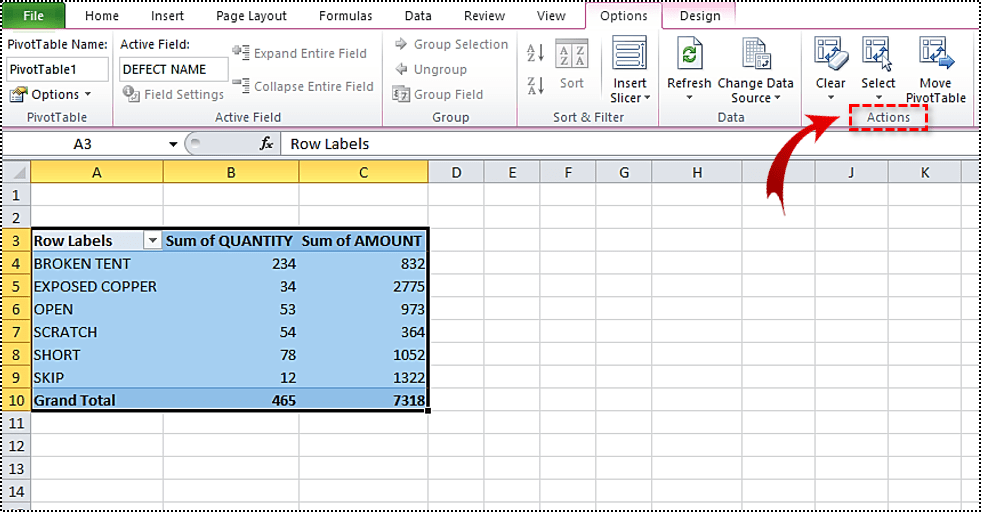Viewport: 981px width, 512px height.
Task: Sort ascending A to Z
Action: coord(535,53)
